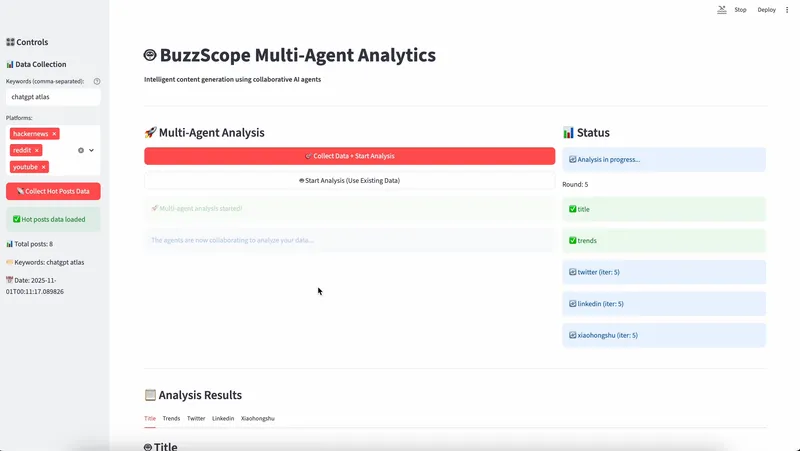Viewport: 800px width, 451px height.
Task: Open the three-dot main menu
Action: tap(787, 10)
